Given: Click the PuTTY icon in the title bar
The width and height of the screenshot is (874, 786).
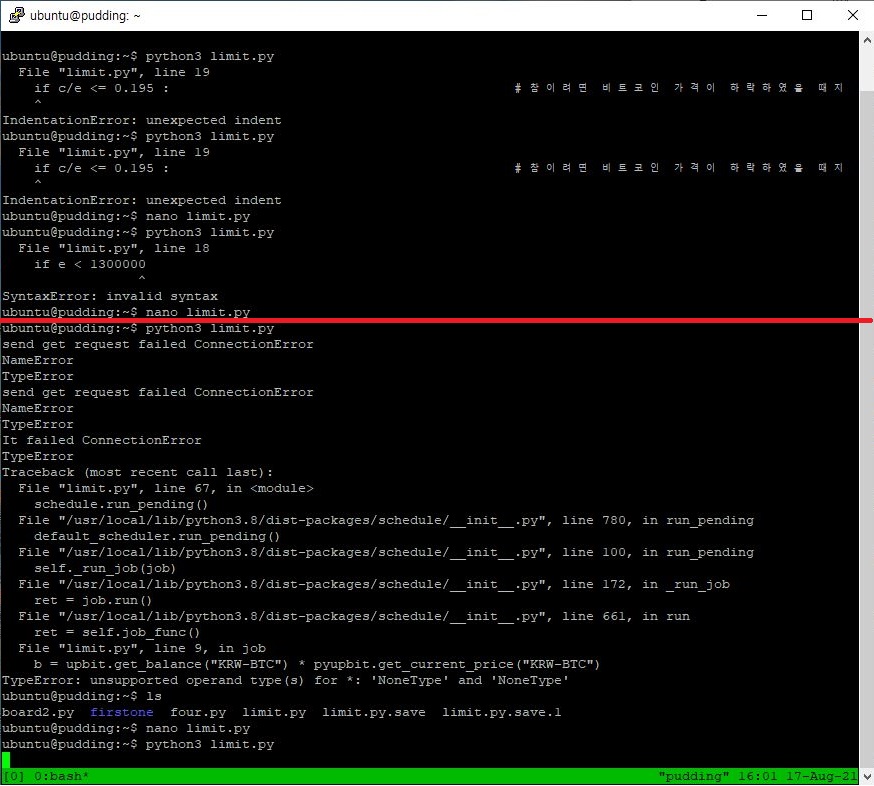Looking at the screenshot, I should (x=17, y=15).
